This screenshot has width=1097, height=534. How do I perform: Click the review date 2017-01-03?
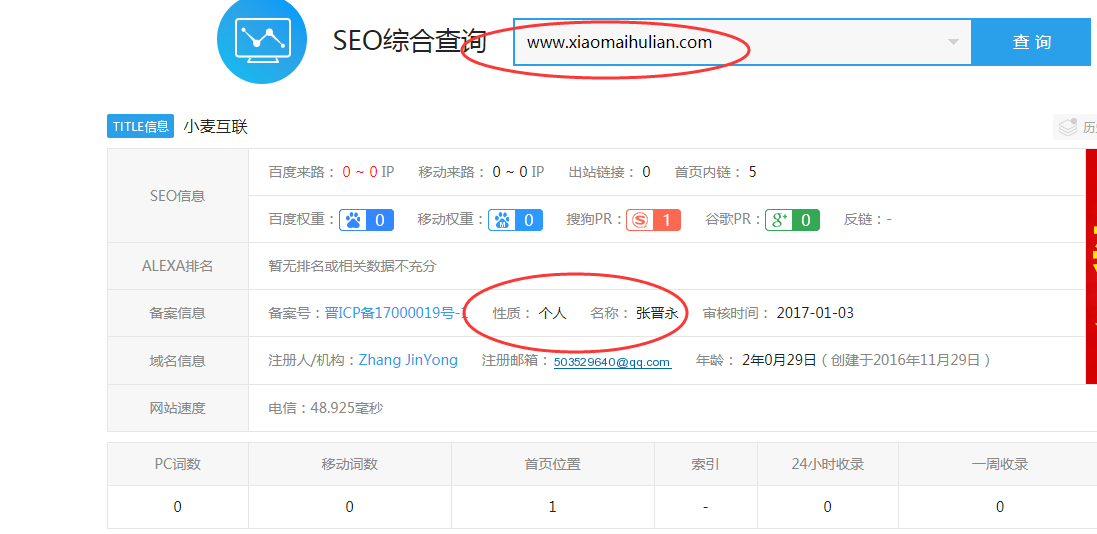(x=815, y=313)
